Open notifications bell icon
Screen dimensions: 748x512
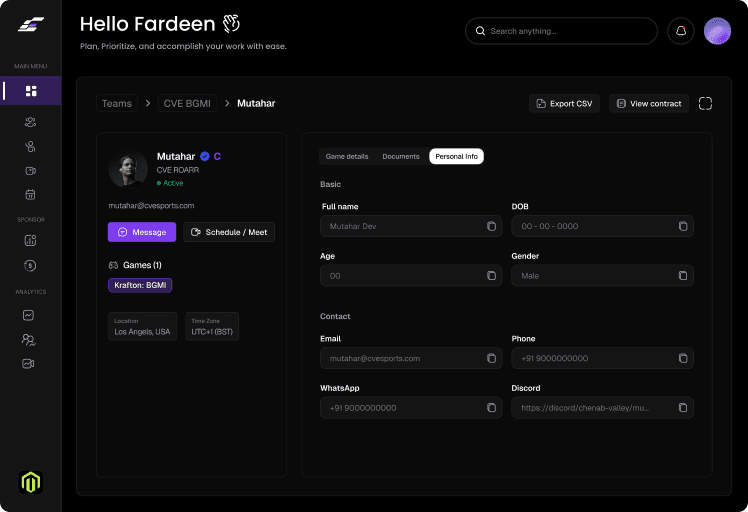click(x=681, y=31)
